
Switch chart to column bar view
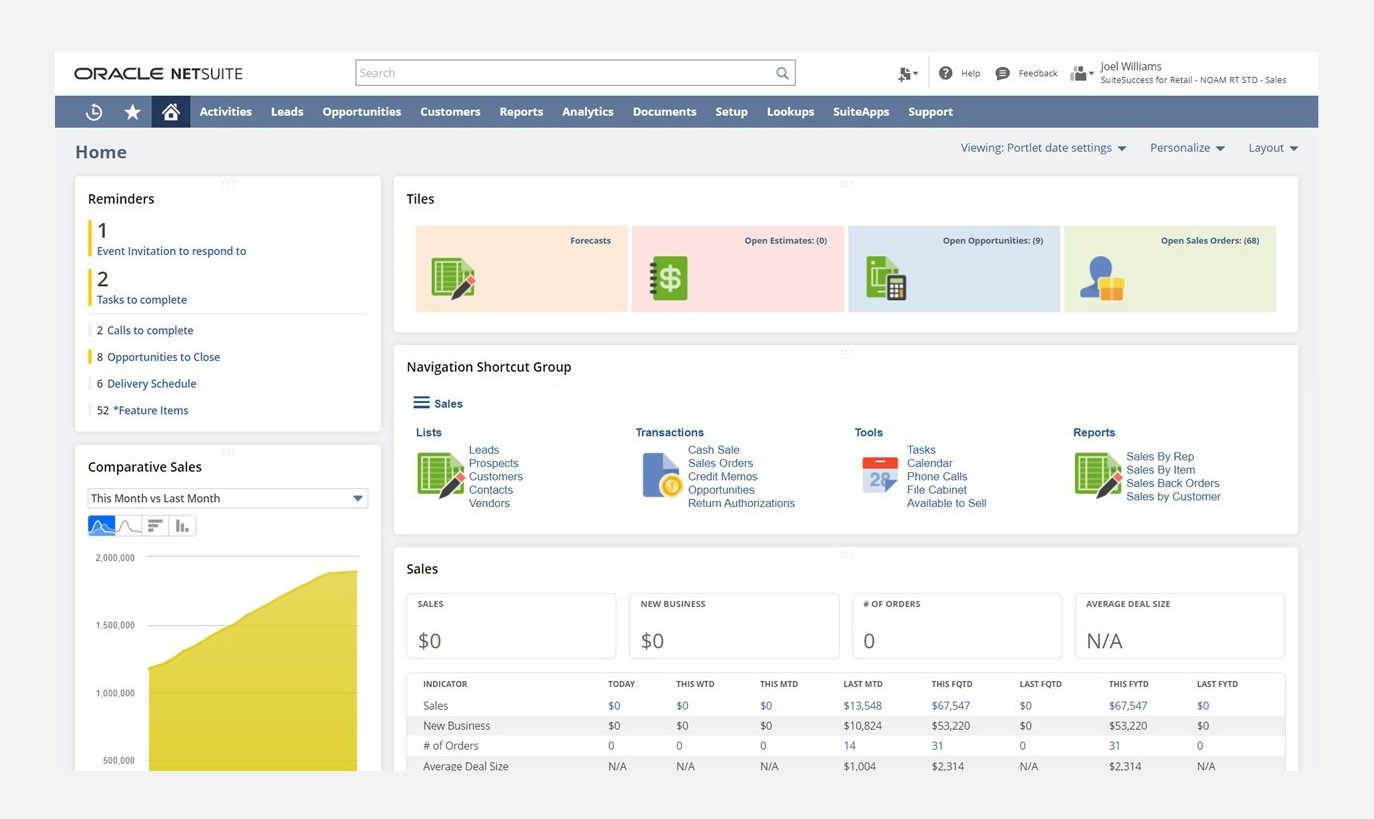point(182,526)
